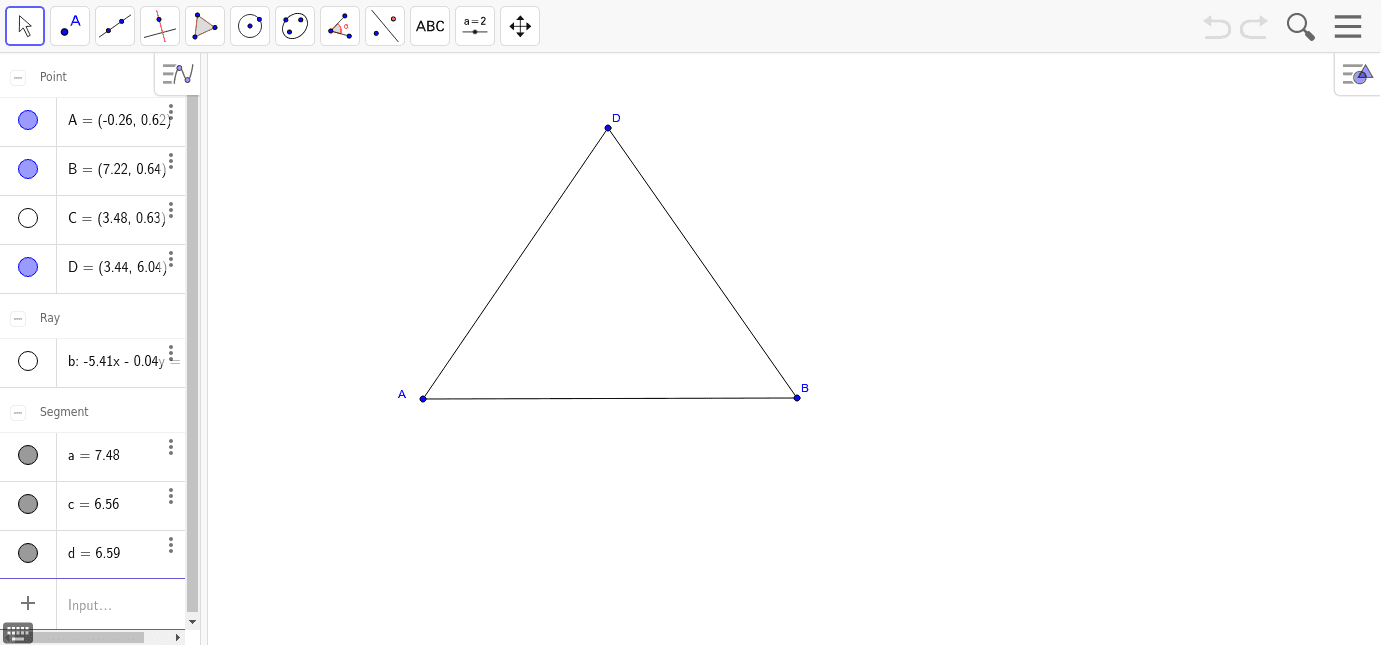Select the ray b equation entry

[x=121, y=361]
